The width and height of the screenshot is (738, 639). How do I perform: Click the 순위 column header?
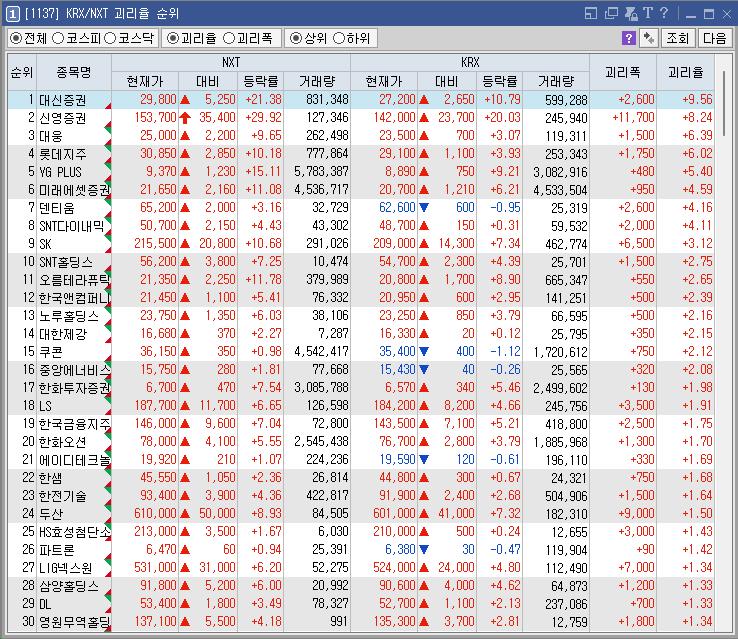[22, 72]
